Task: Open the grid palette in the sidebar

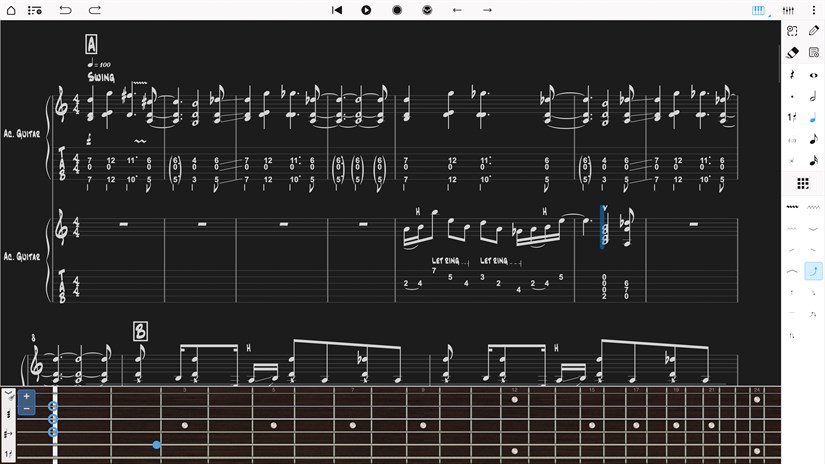Action: (802, 184)
